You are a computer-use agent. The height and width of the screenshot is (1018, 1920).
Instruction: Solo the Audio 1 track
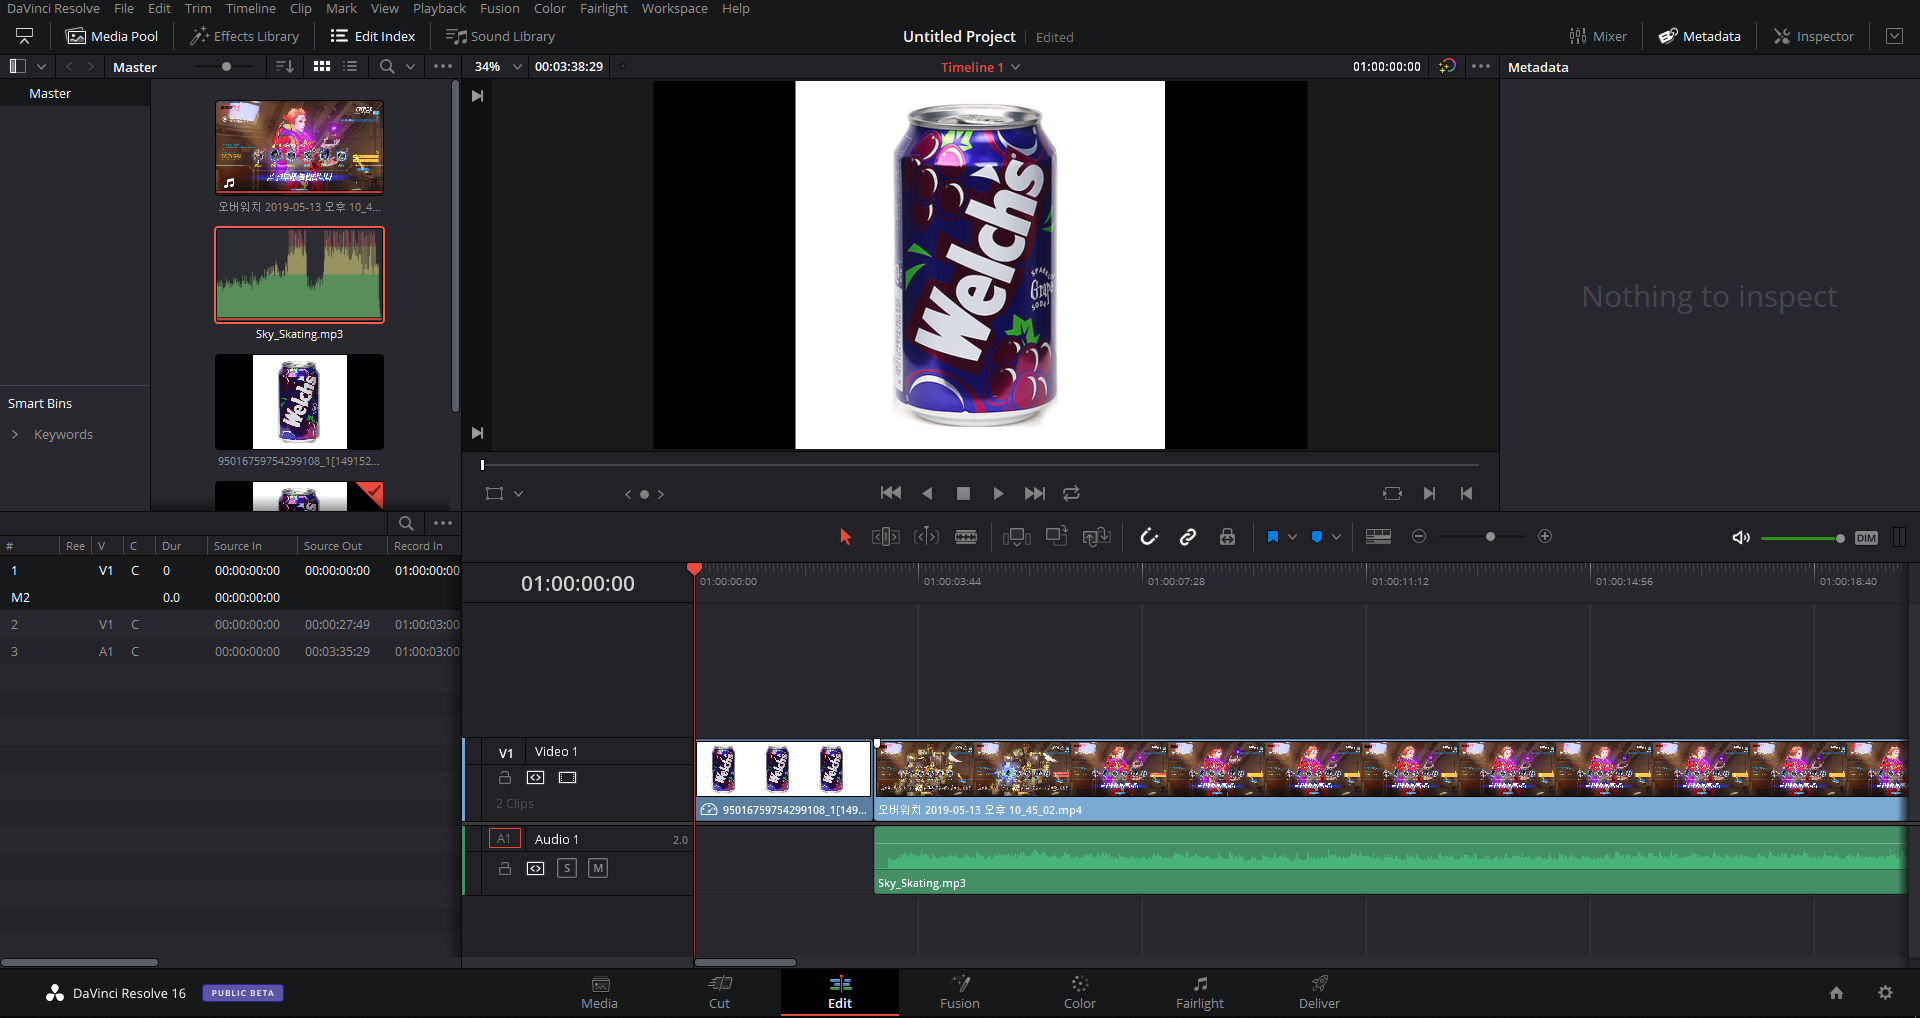coord(567,868)
